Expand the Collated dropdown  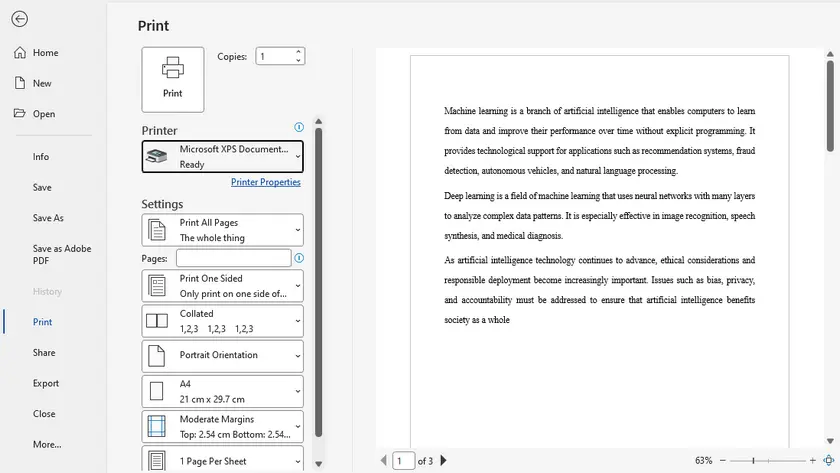[x=222, y=321]
